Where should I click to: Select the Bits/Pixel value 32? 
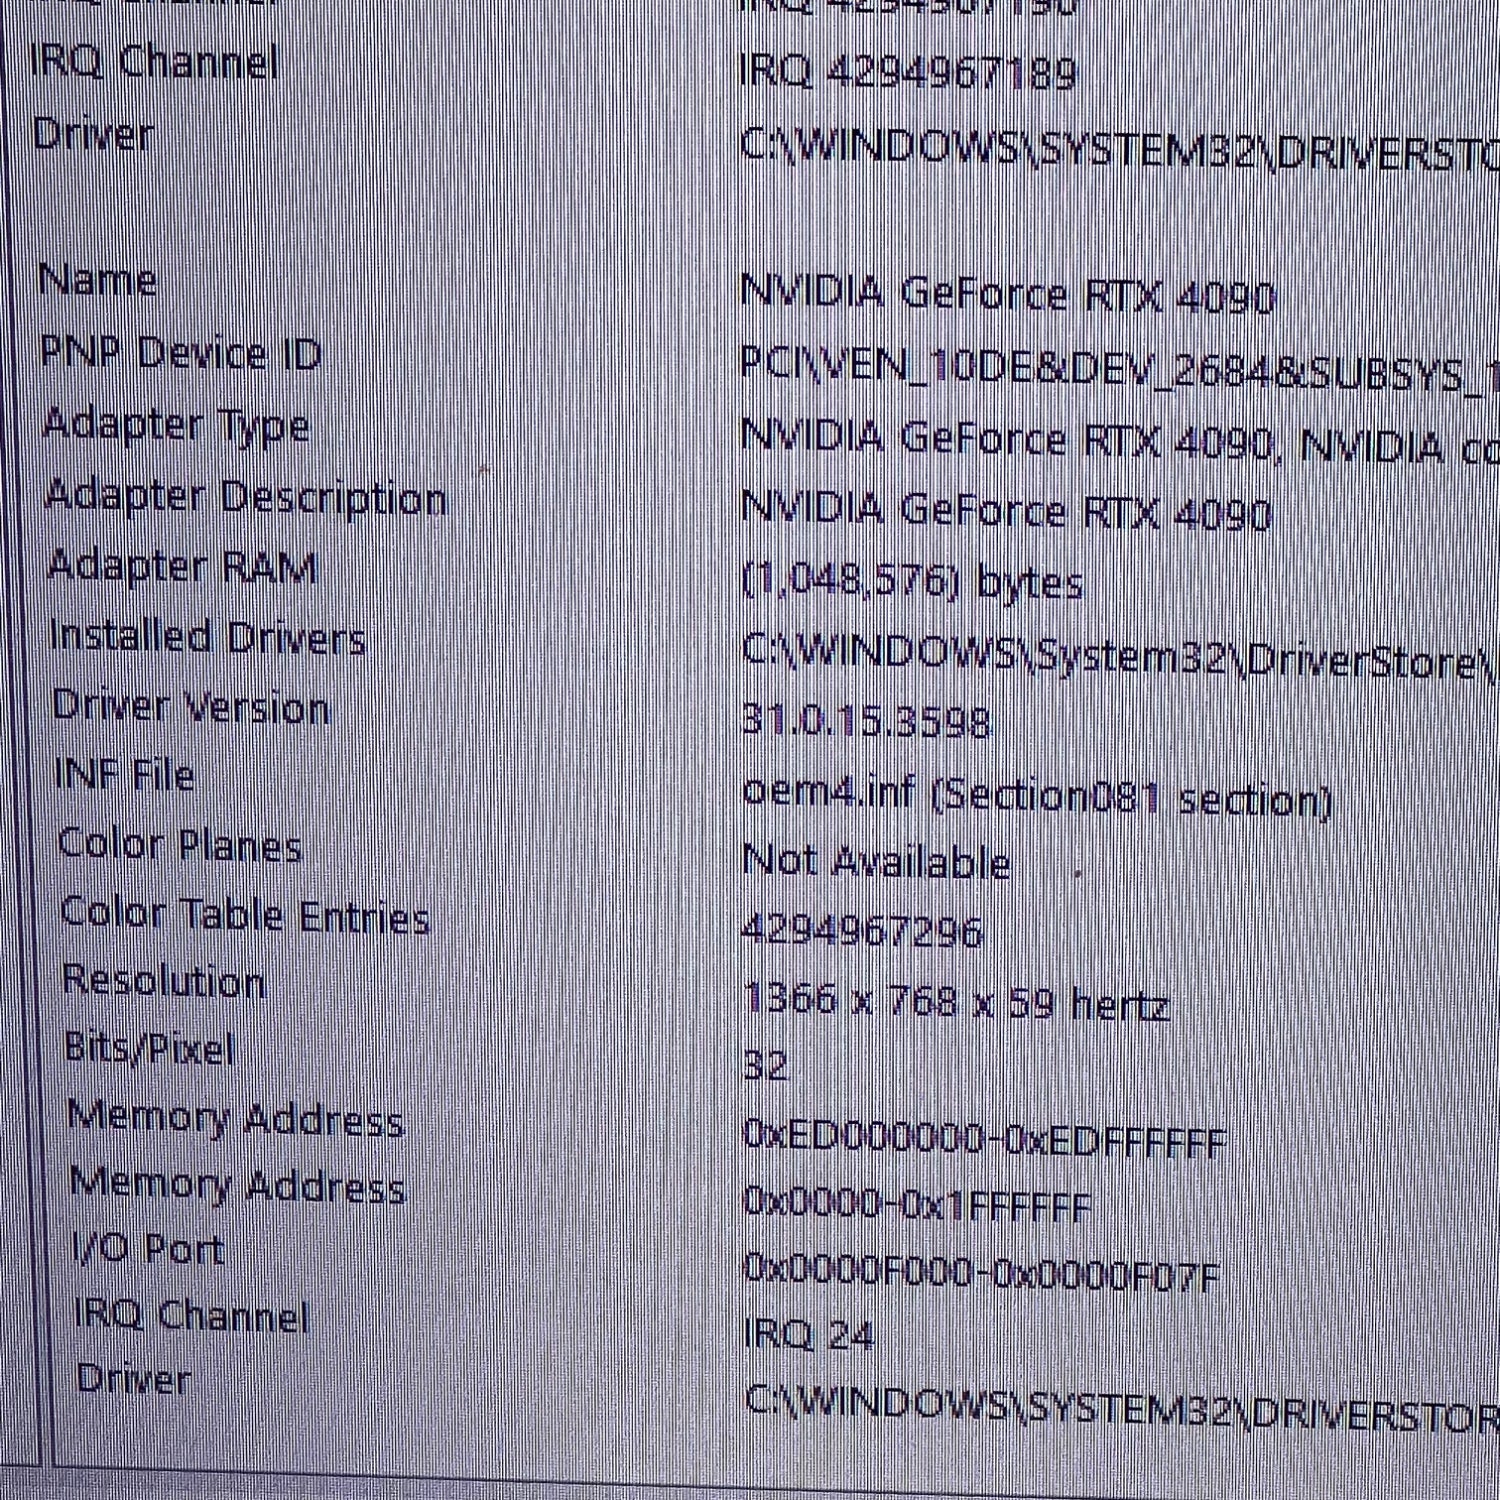point(766,1065)
